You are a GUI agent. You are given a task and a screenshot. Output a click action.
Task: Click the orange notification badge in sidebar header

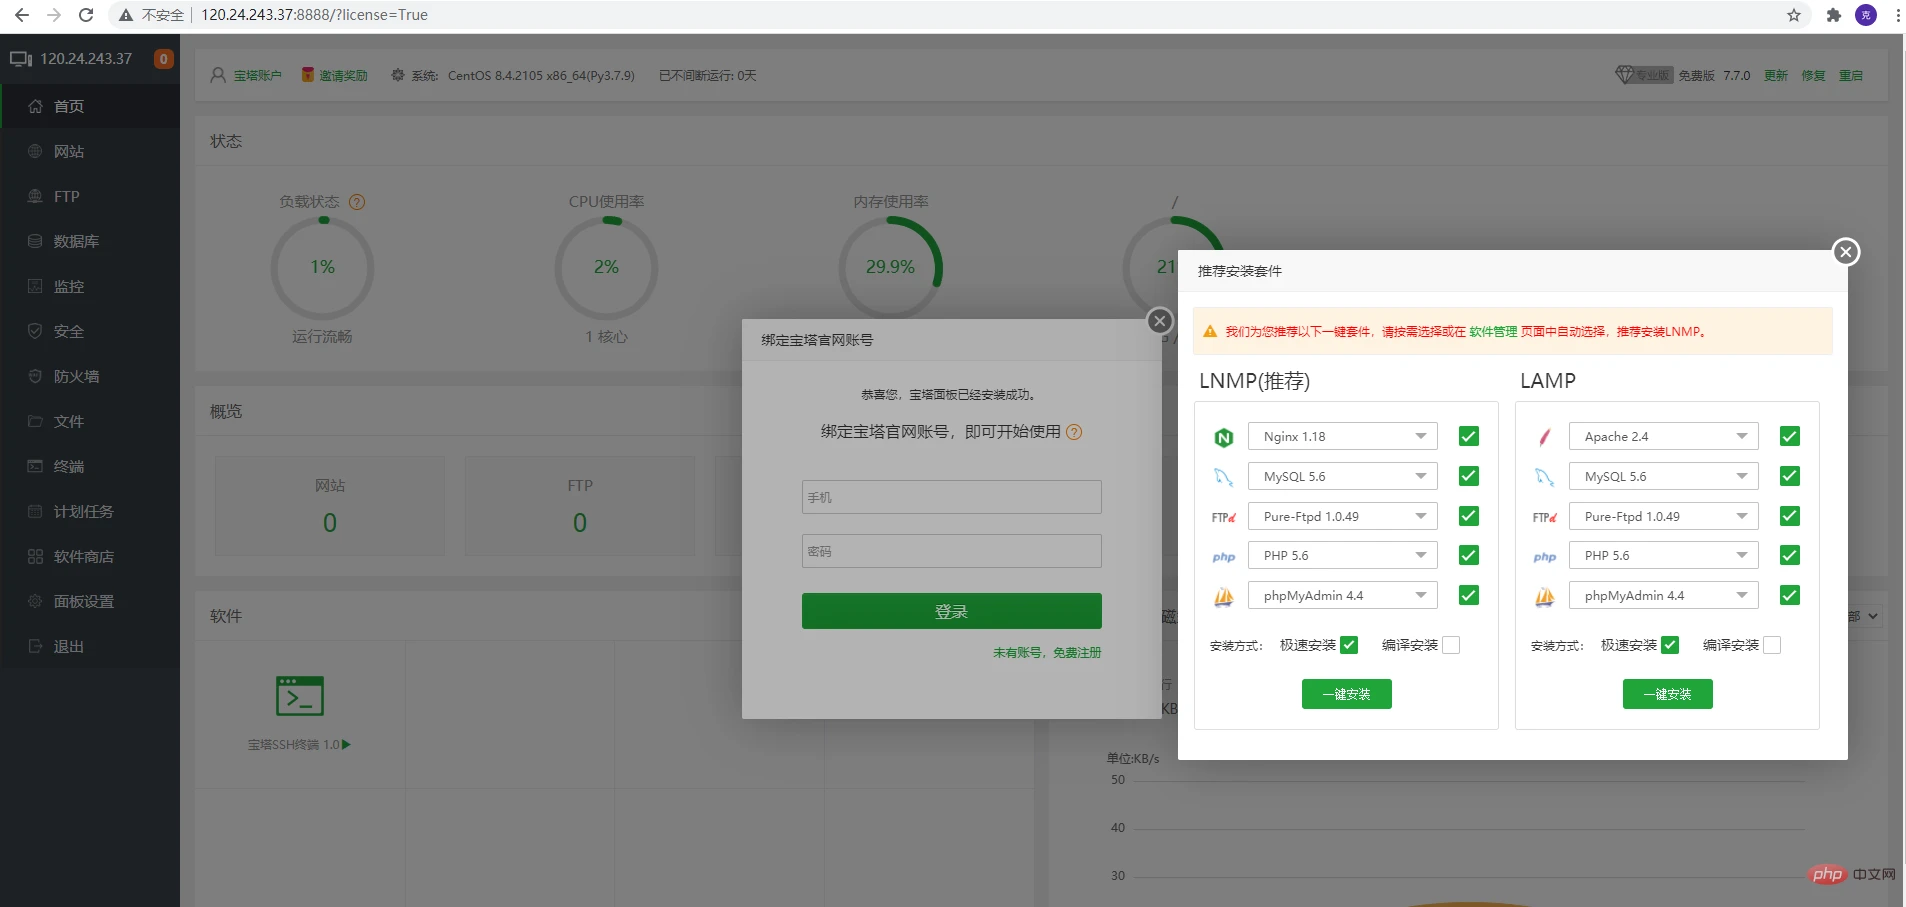[164, 59]
